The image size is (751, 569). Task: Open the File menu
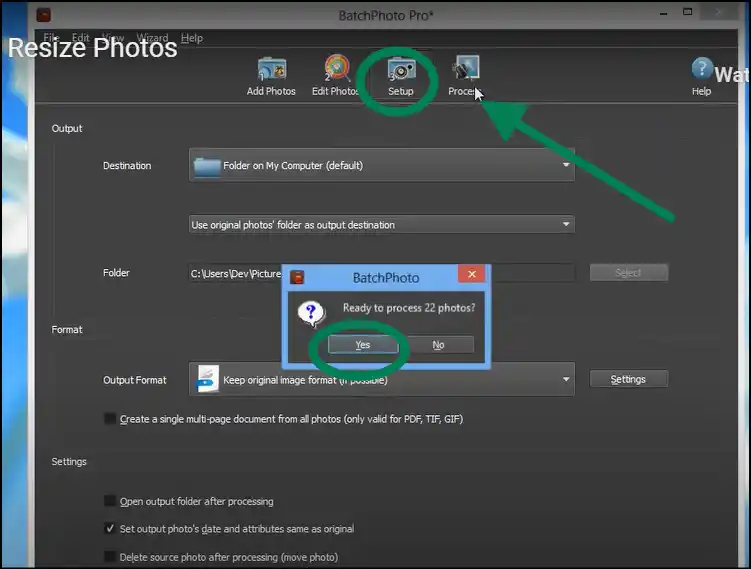(51, 37)
